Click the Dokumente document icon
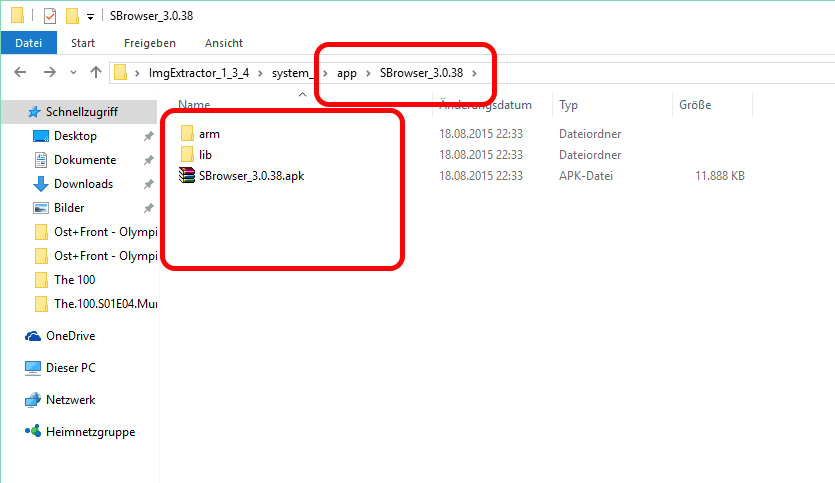 click(x=41, y=160)
